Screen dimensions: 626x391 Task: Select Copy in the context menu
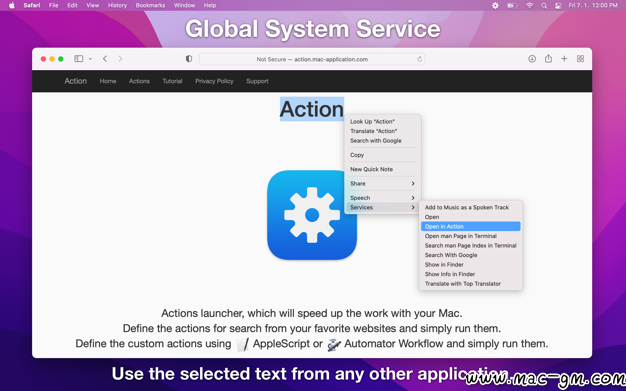point(382,155)
